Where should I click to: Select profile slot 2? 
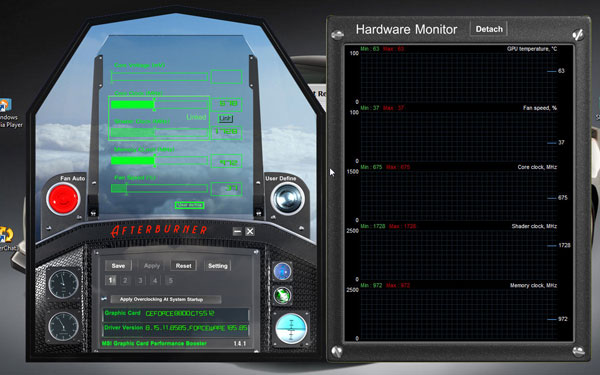[x=125, y=280]
